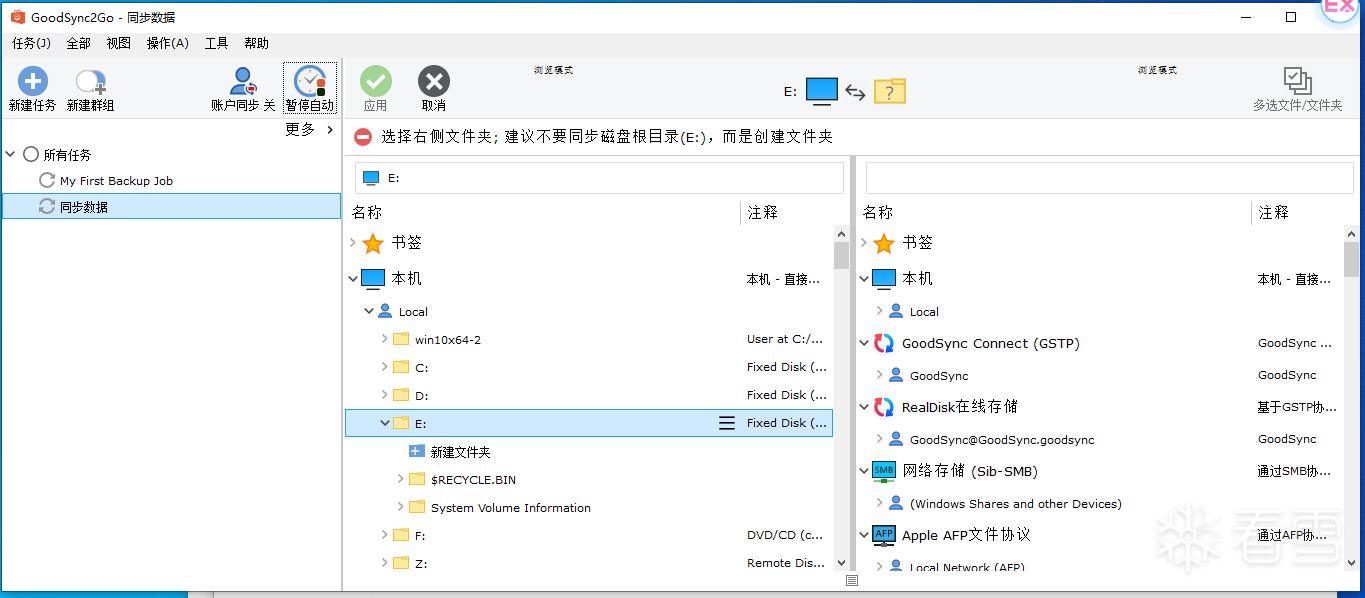The height and width of the screenshot is (598, 1365).
Task: Click New Folder (新建文件夹) under E:
Action: click(460, 452)
